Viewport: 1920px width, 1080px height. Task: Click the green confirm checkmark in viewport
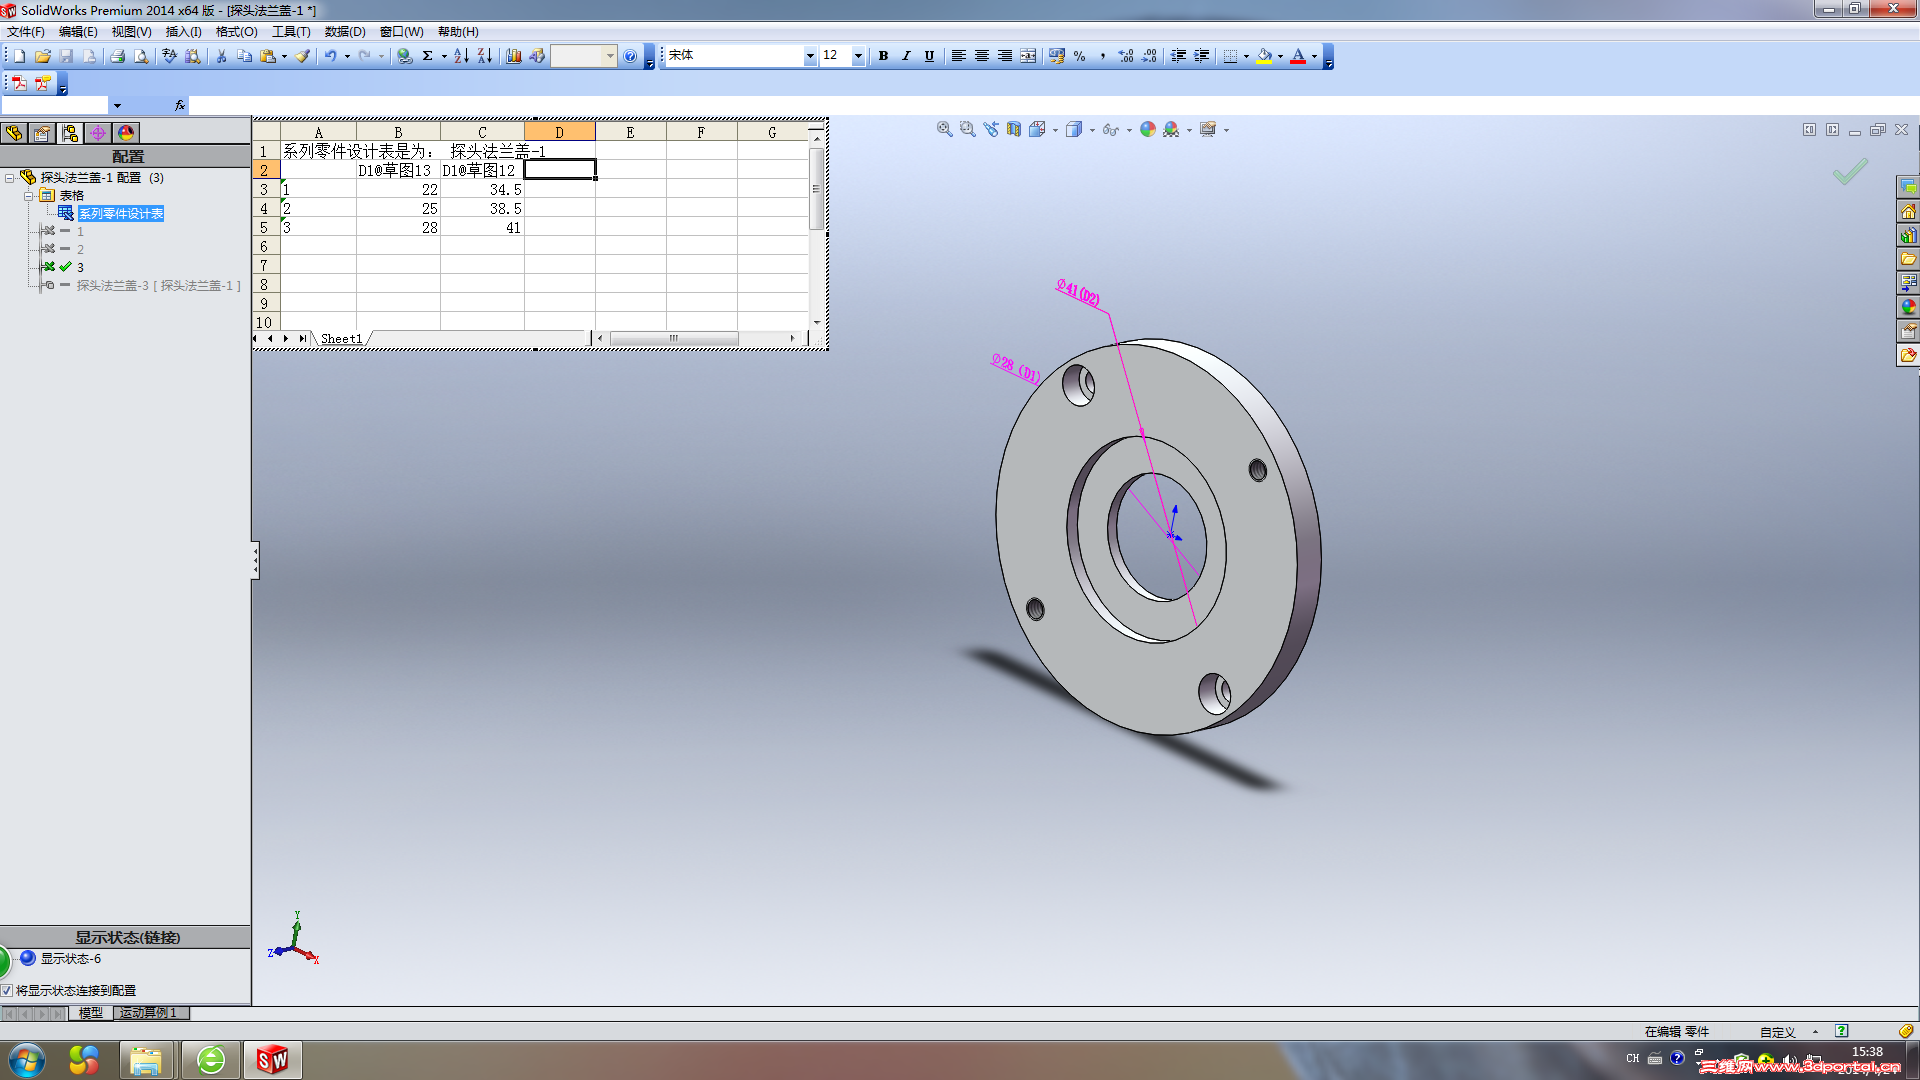pos(1849,172)
